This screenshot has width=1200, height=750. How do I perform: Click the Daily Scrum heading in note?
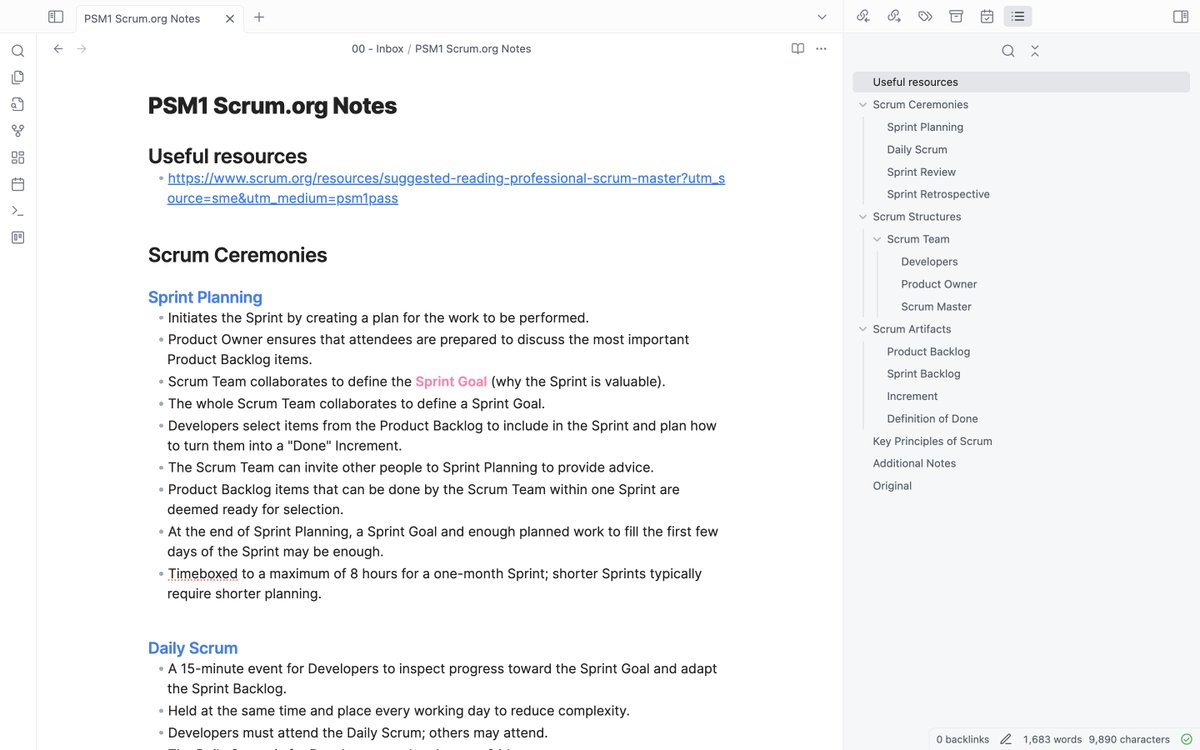[x=193, y=648]
